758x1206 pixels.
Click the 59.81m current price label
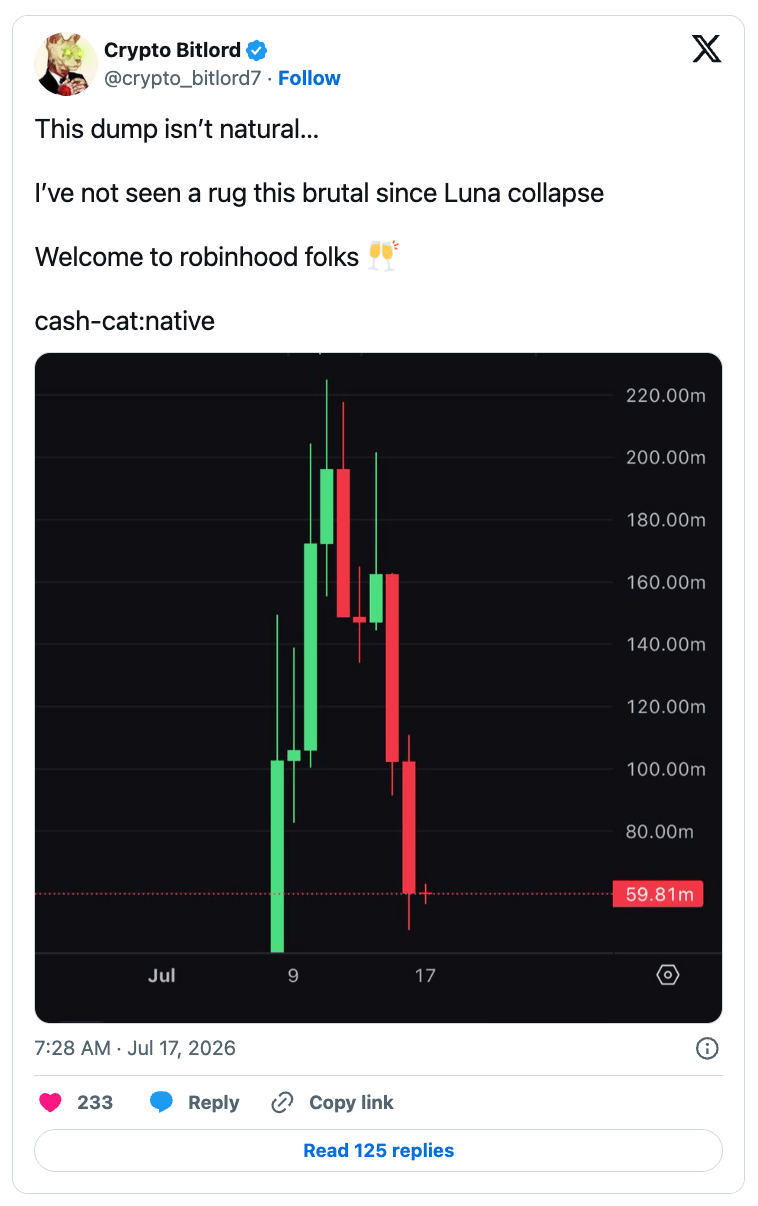point(658,894)
